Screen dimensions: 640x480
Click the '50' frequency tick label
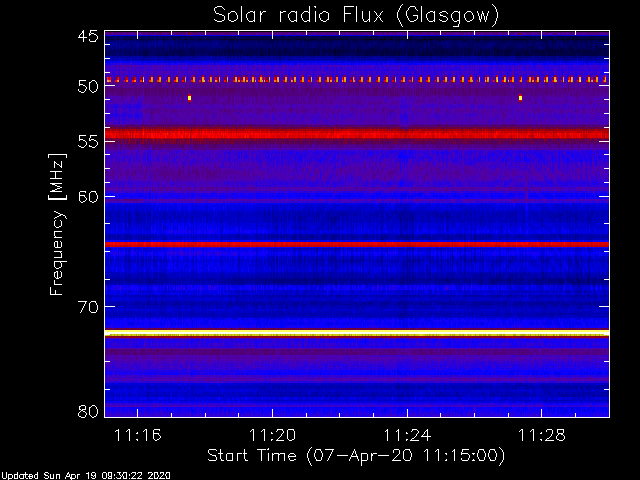pos(88,87)
